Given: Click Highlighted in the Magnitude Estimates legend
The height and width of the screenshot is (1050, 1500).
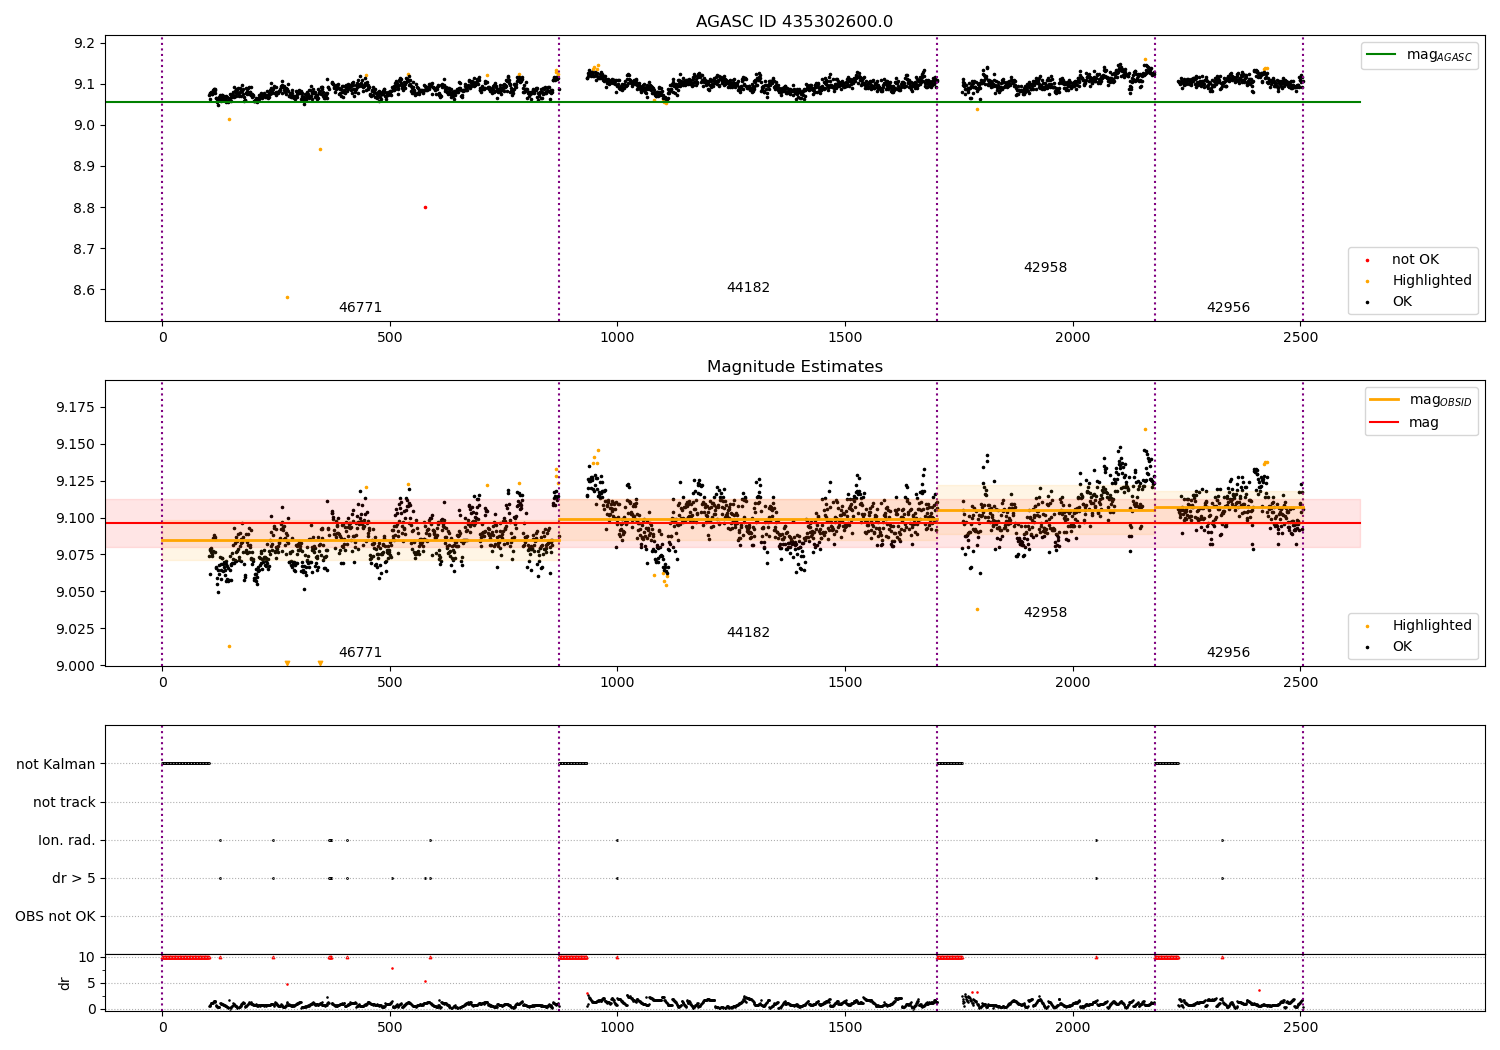Looking at the screenshot, I should 1432,626.
